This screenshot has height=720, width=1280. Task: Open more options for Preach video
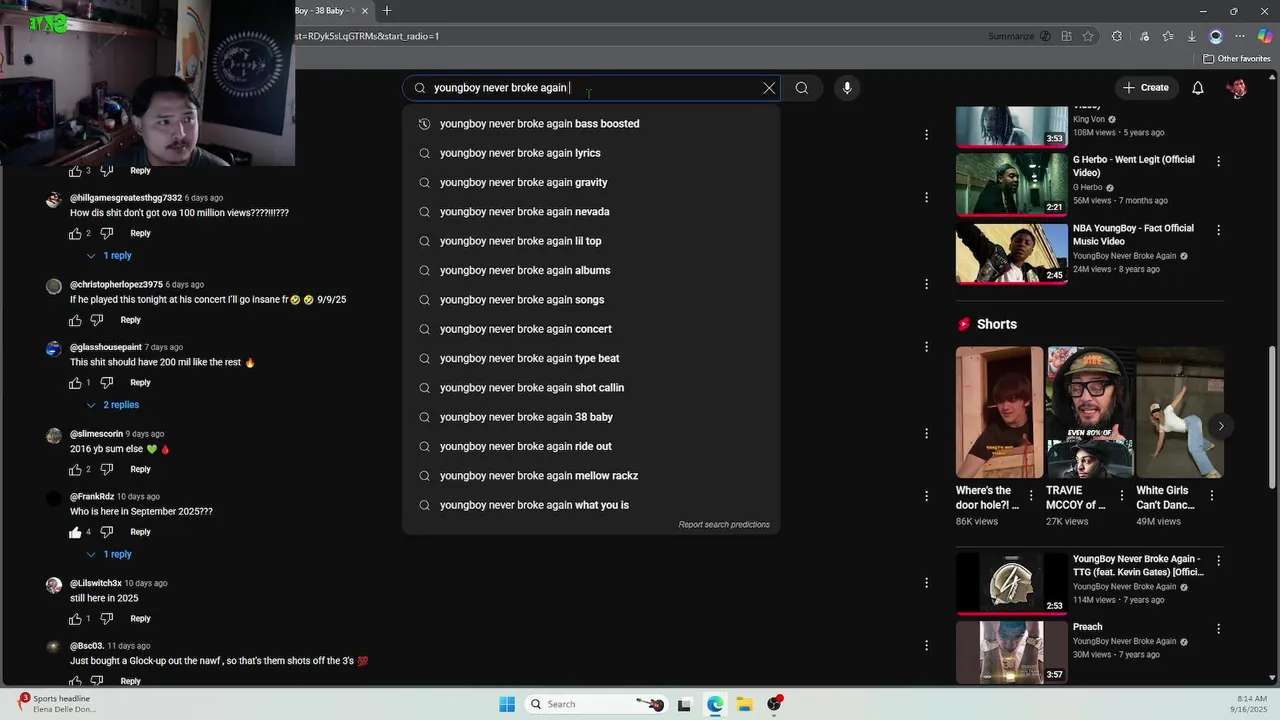click(x=1218, y=629)
